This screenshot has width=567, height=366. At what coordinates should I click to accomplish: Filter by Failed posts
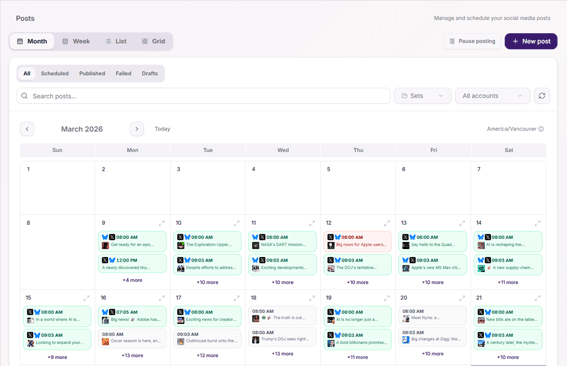123,73
